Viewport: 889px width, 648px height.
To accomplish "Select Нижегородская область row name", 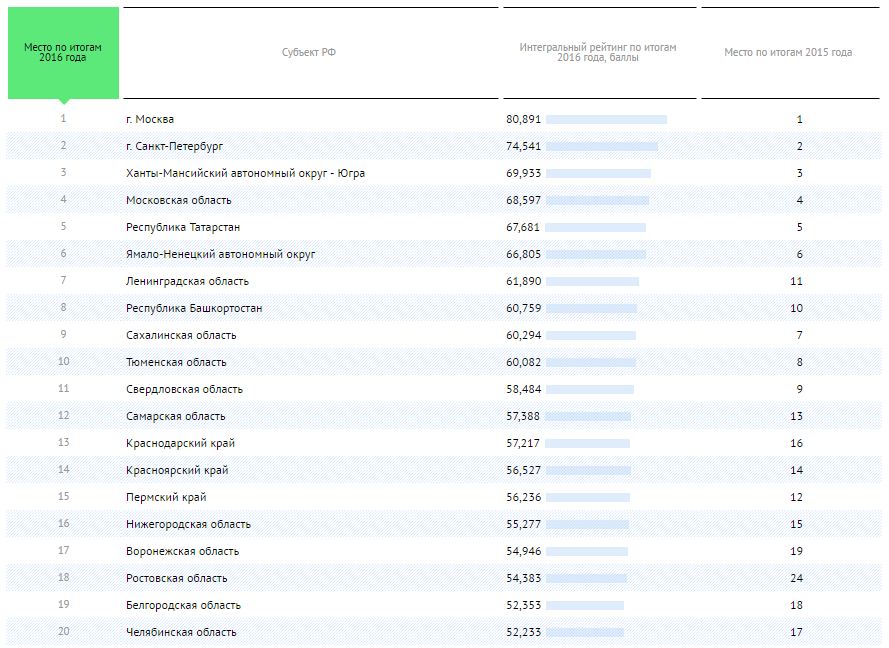I will click(x=188, y=525).
